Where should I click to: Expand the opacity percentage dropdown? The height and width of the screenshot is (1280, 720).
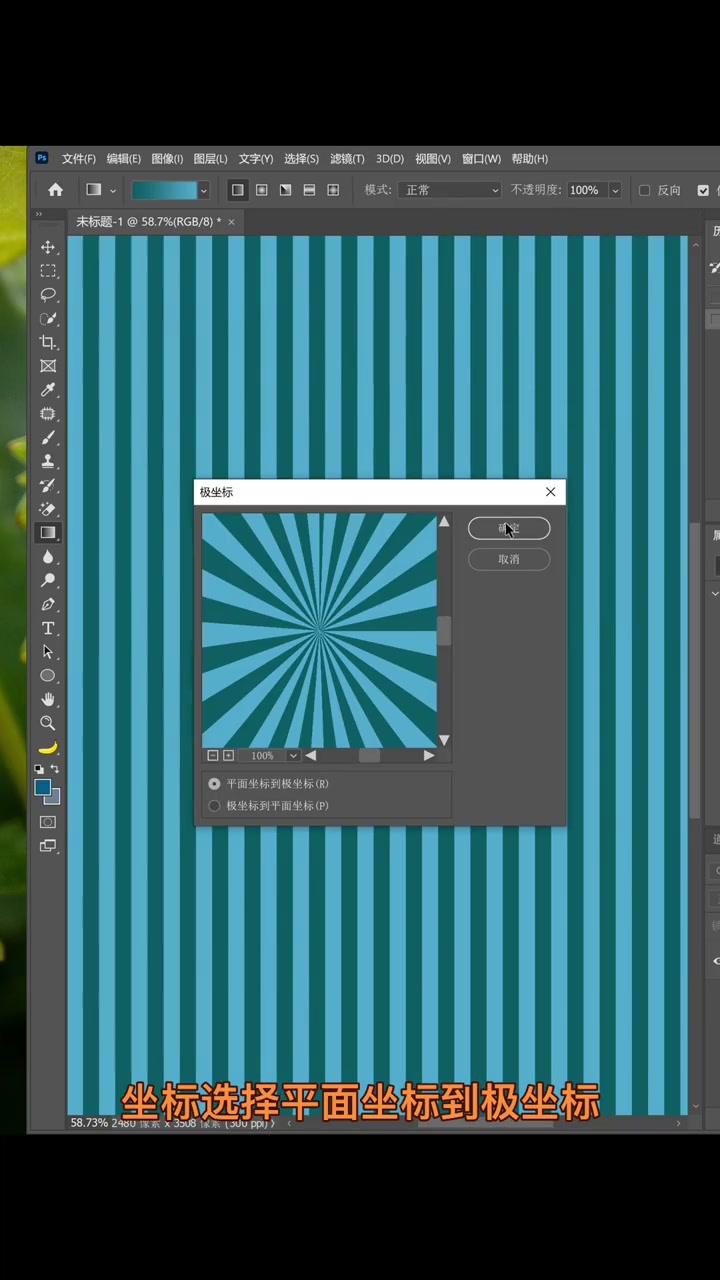[615, 190]
